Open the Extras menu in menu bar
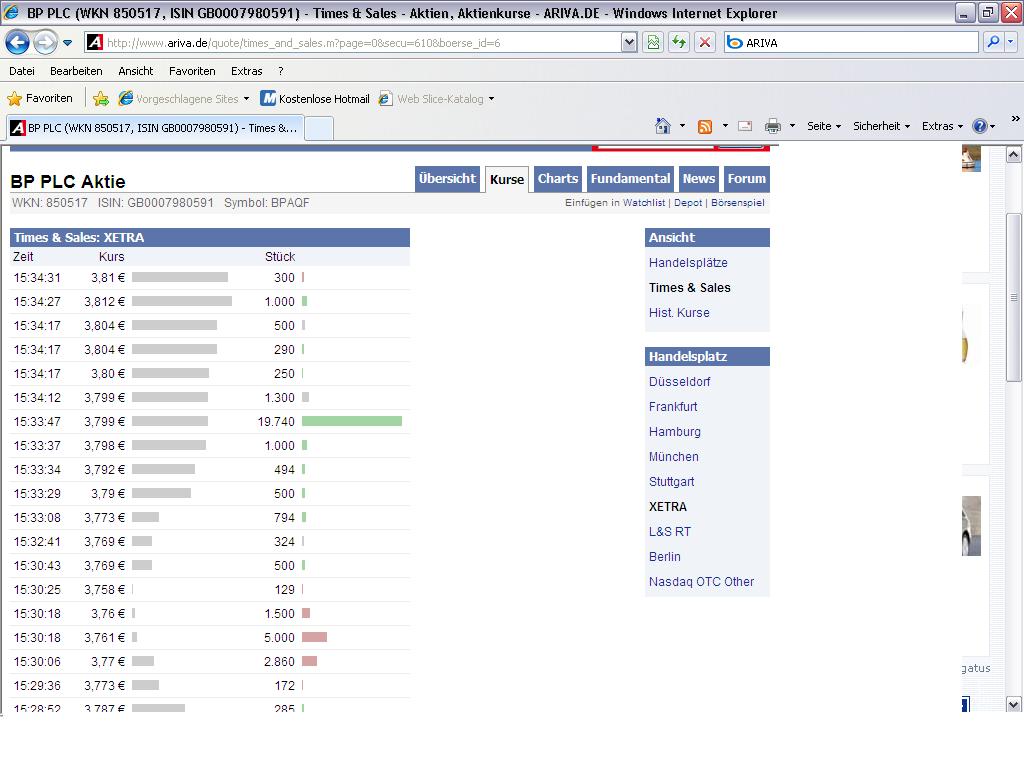 pyautogui.click(x=246, y=71)
